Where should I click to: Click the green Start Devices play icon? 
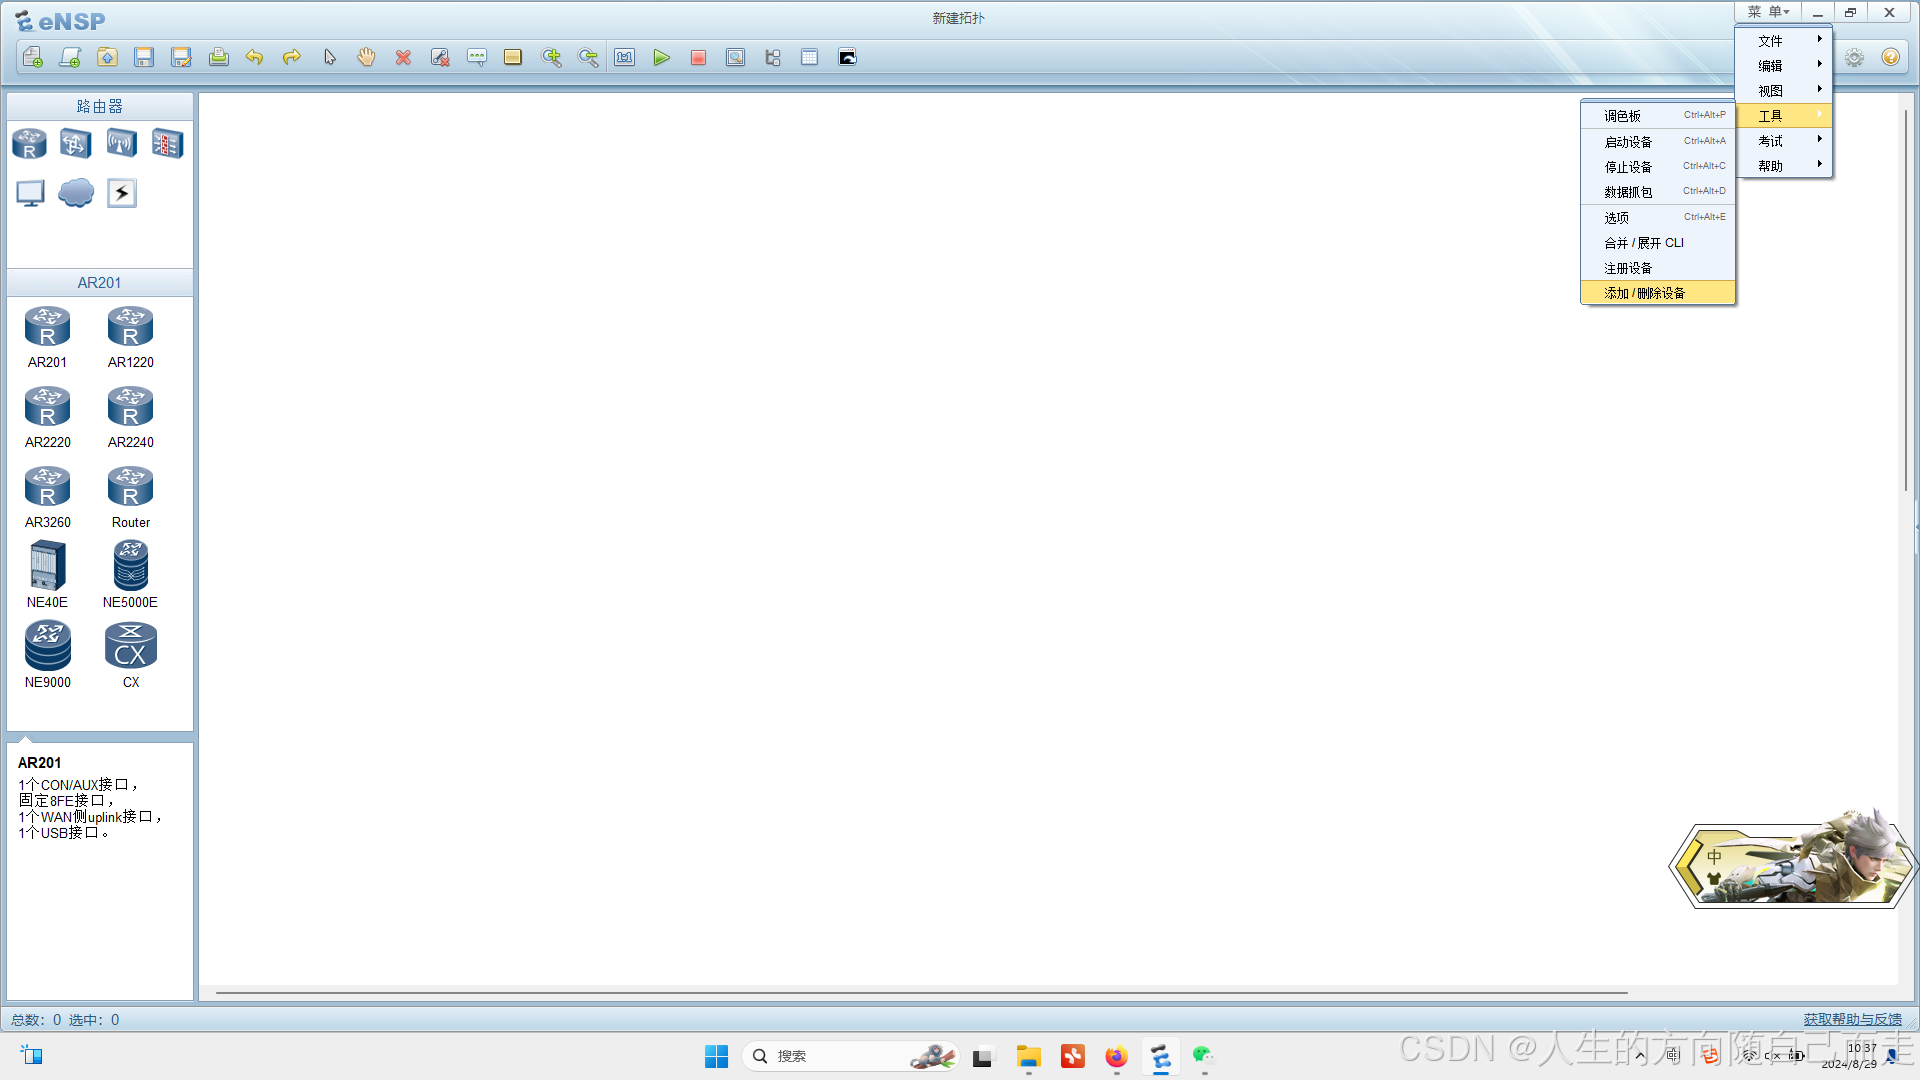pyautogui.click(x=661, y=58)
